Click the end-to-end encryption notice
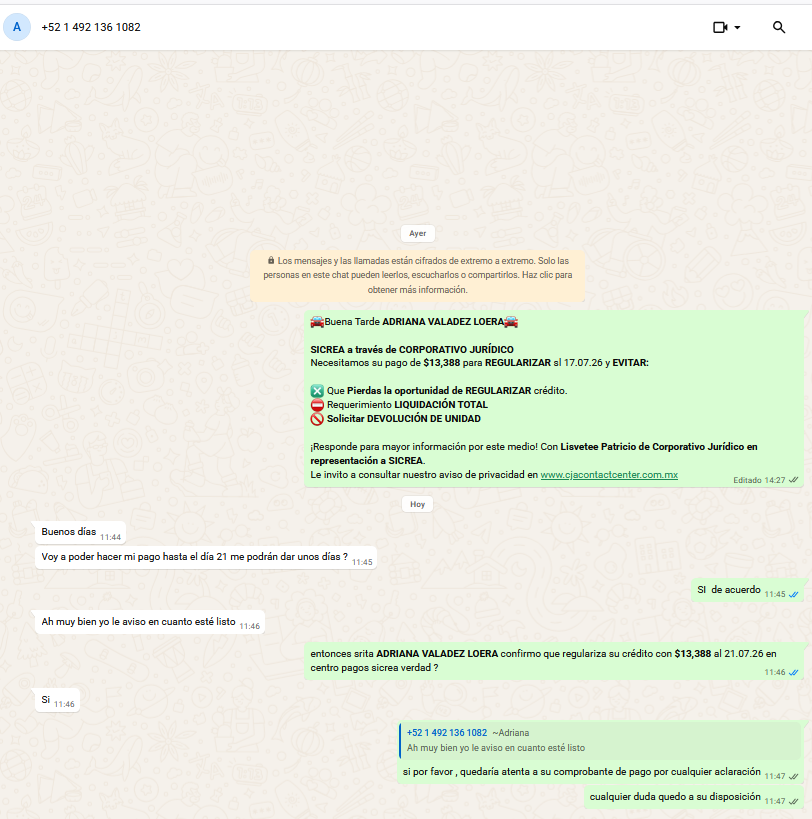 (417, 275)
